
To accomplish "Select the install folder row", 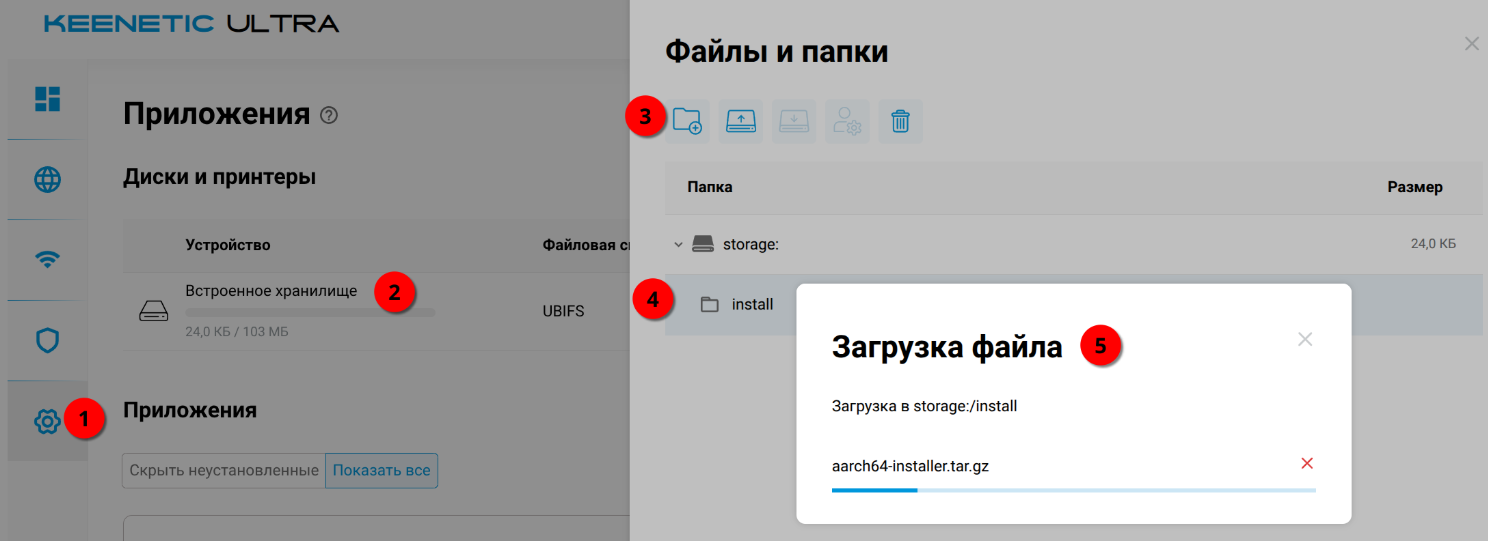I will point(752,304).
